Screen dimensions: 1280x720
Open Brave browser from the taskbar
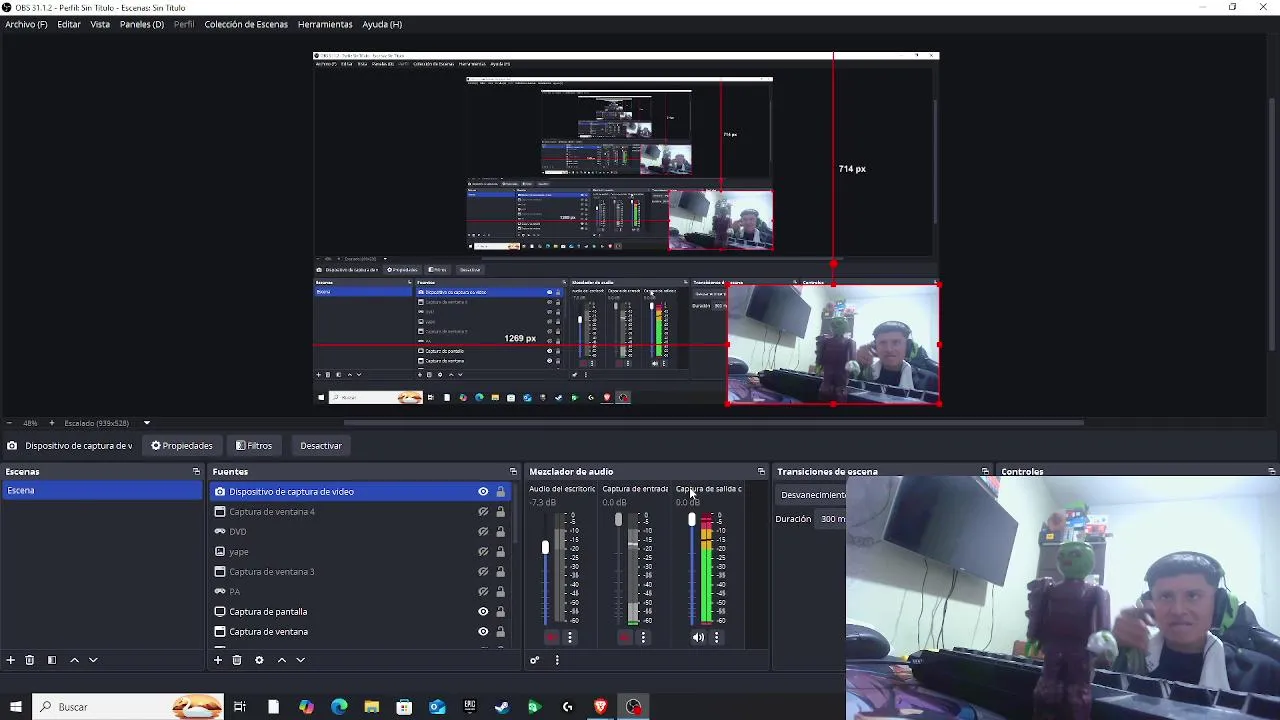click(600, 707)
